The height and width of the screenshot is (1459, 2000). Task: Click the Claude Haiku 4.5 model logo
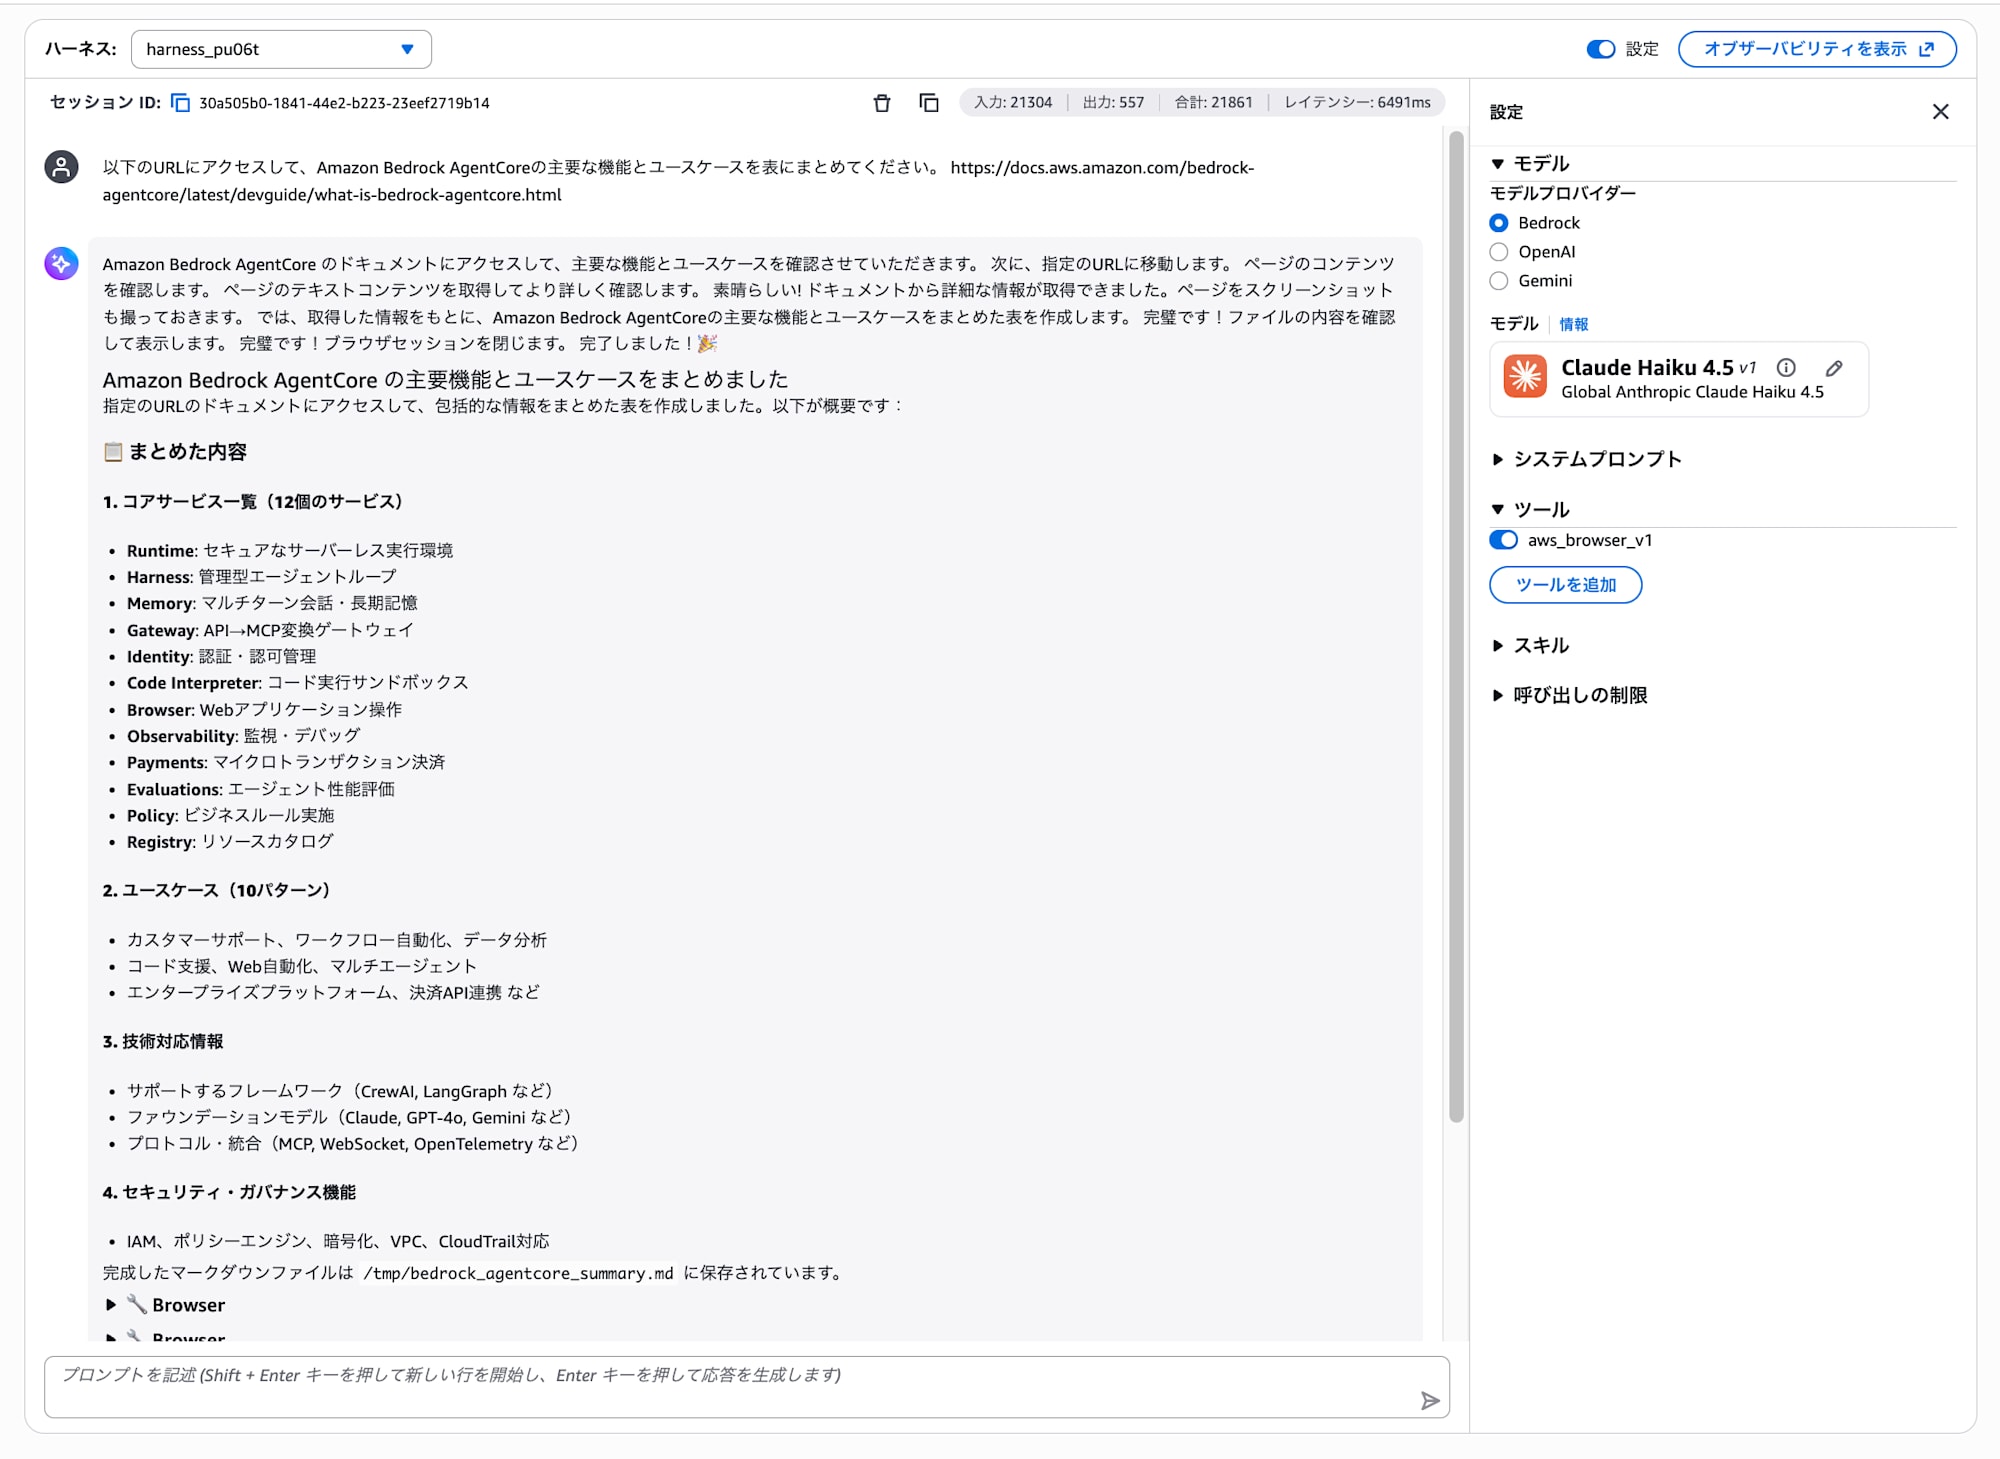(1525, 377)
